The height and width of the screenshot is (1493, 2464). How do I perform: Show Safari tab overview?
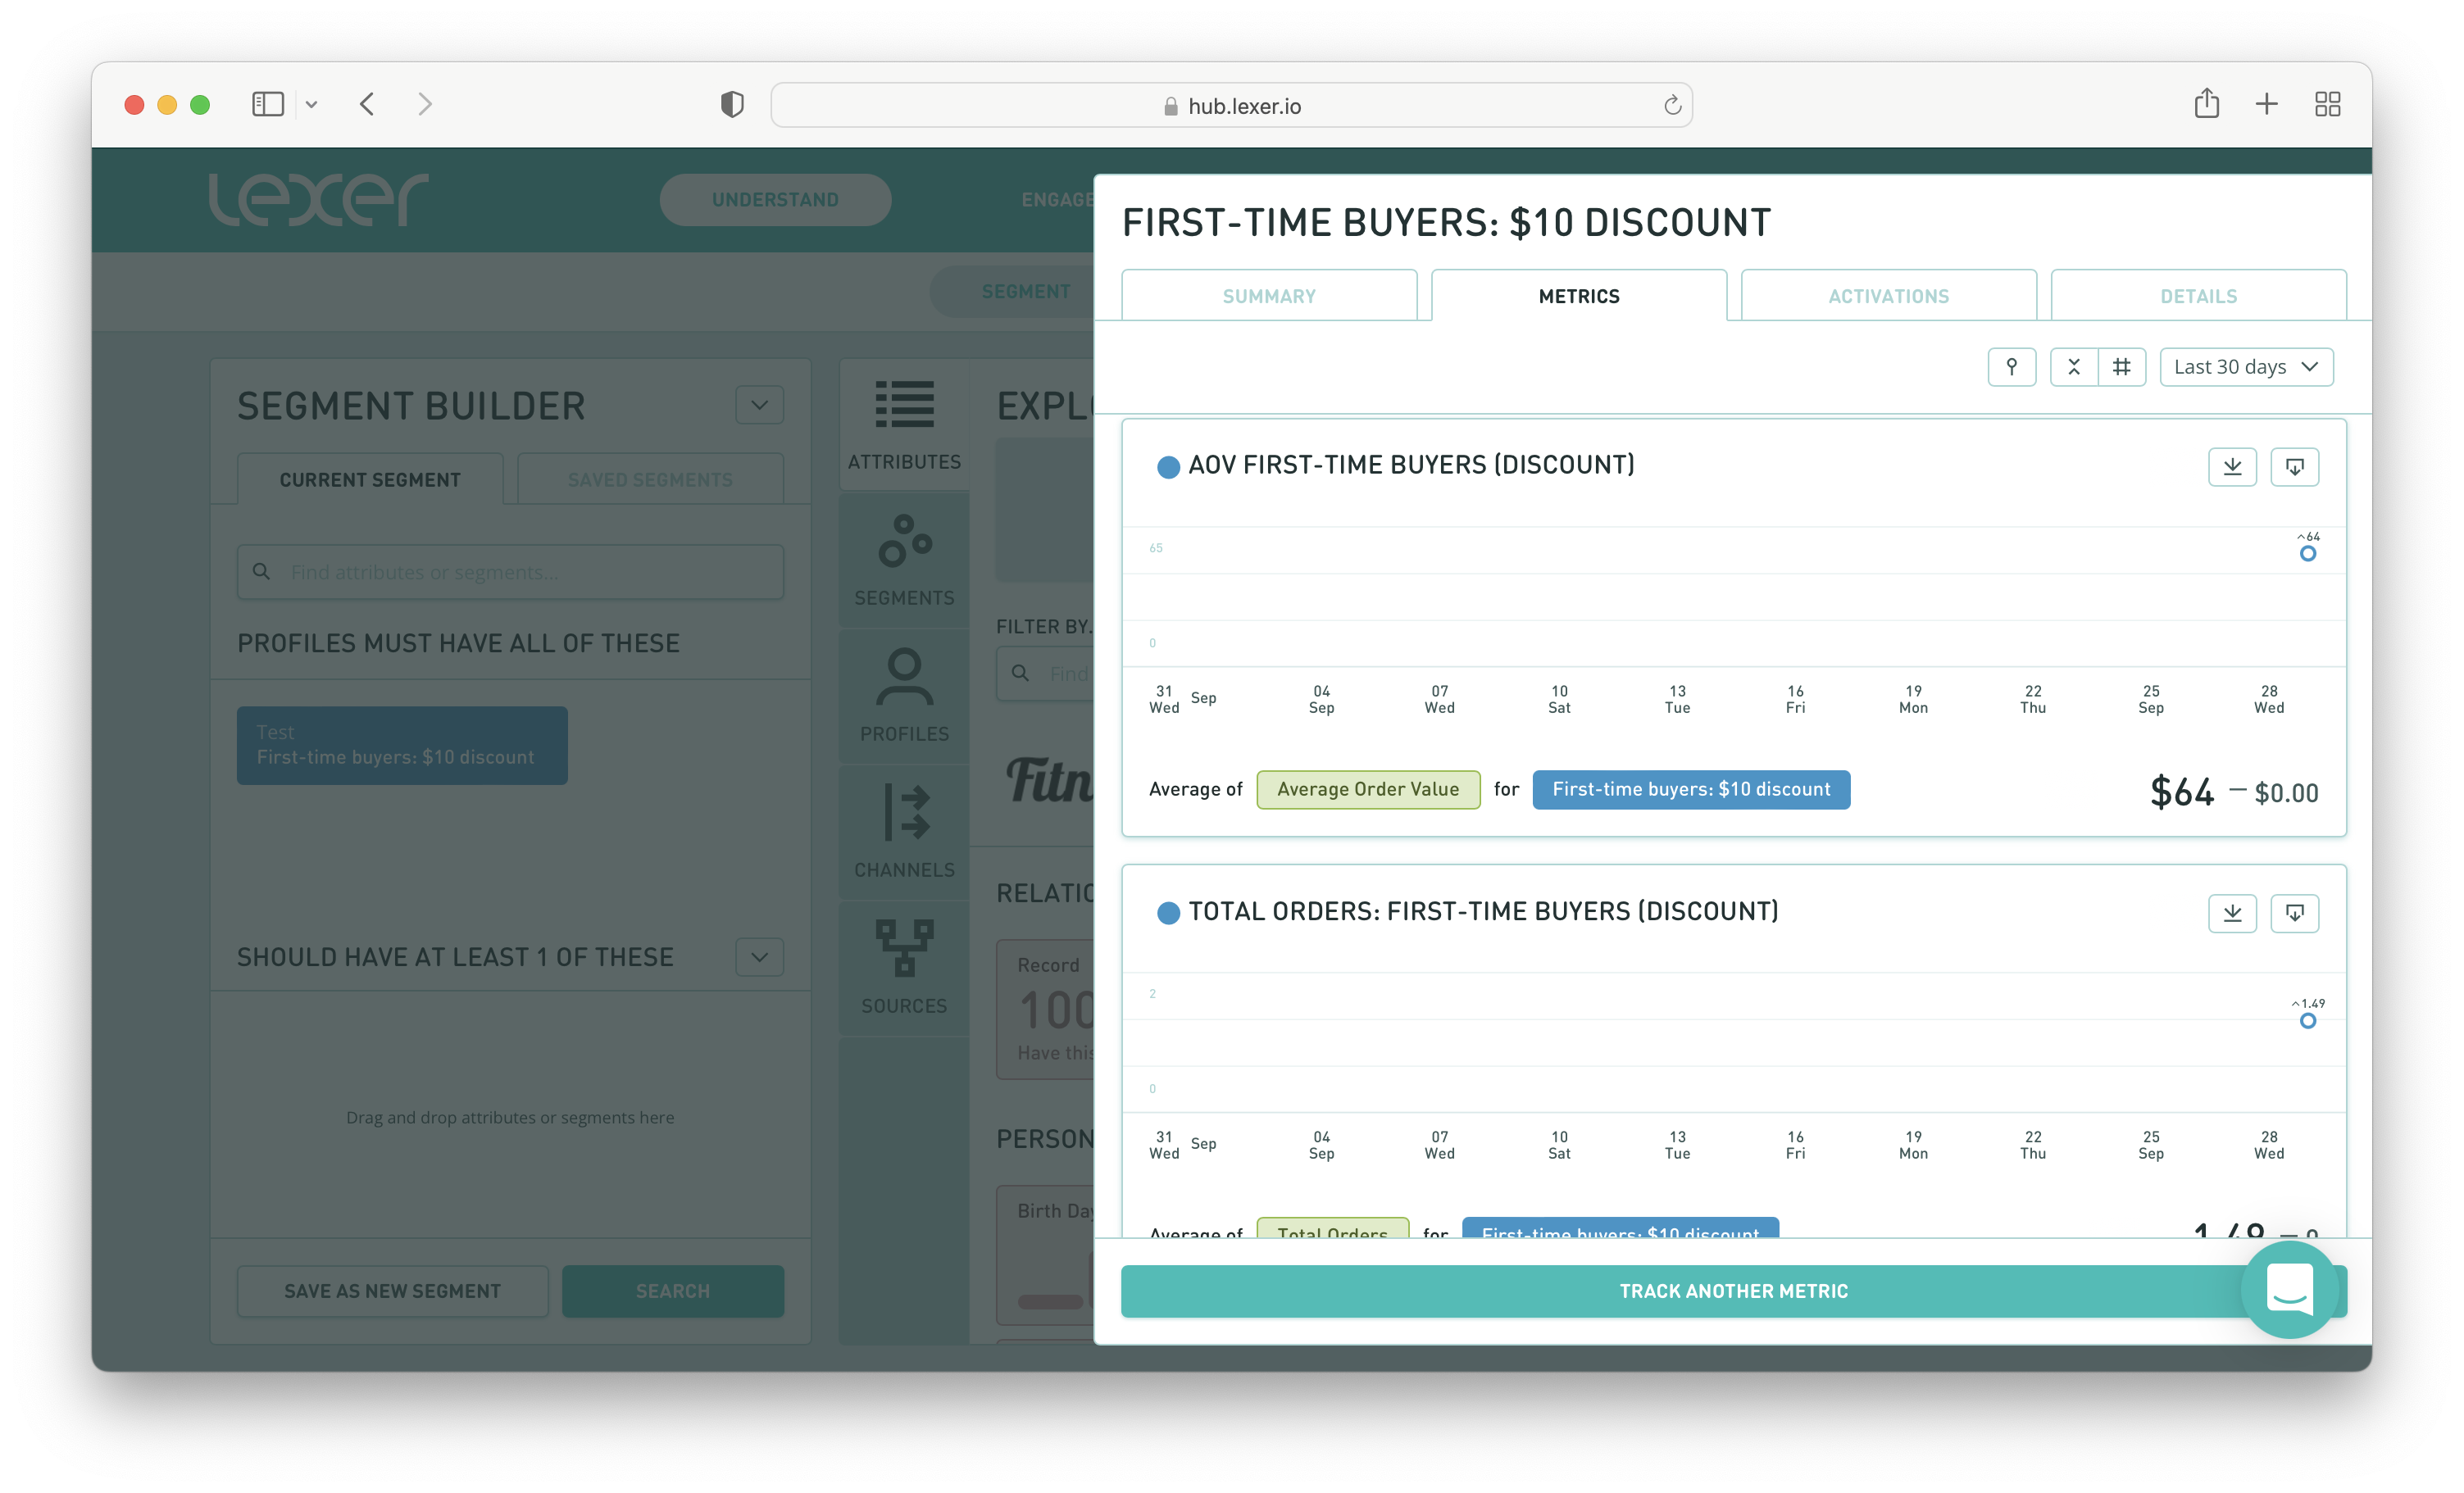pyautogui.click(x=2327, y=104)
